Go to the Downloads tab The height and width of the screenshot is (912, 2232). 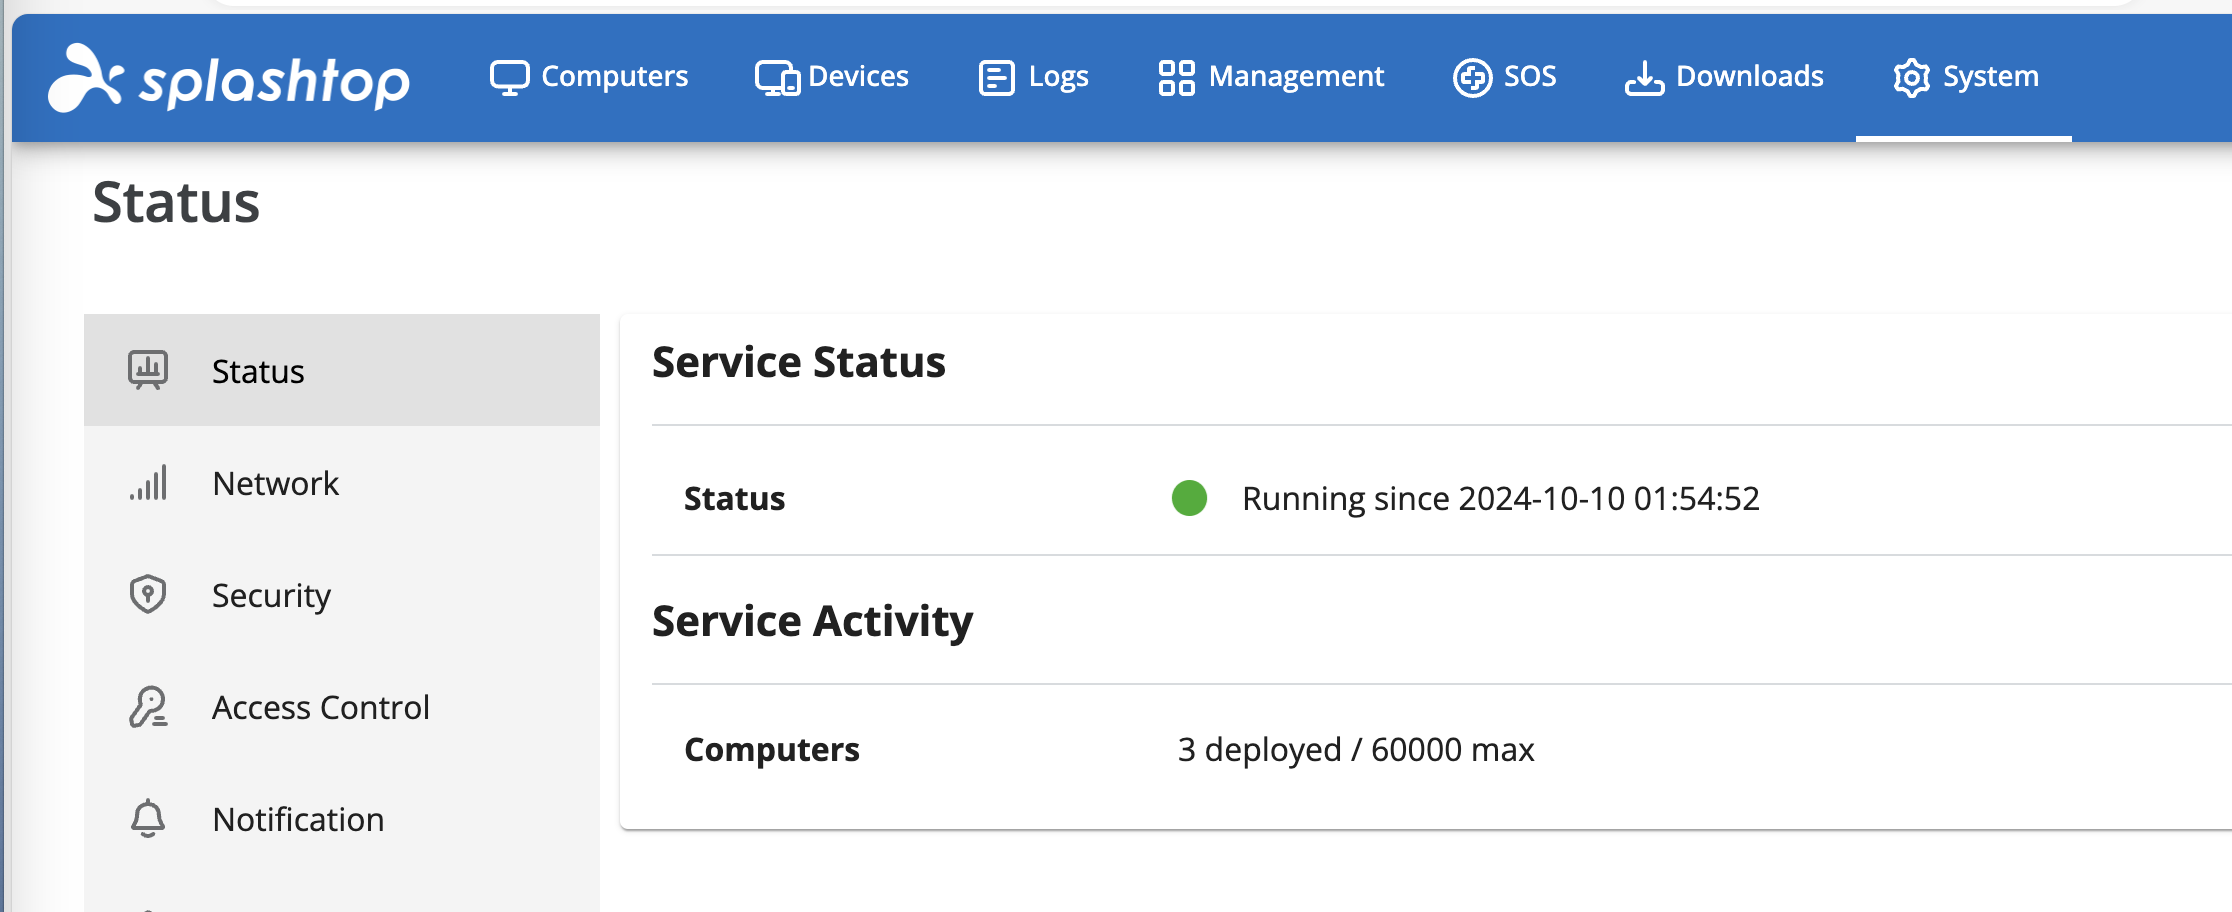coord(1724,77)
